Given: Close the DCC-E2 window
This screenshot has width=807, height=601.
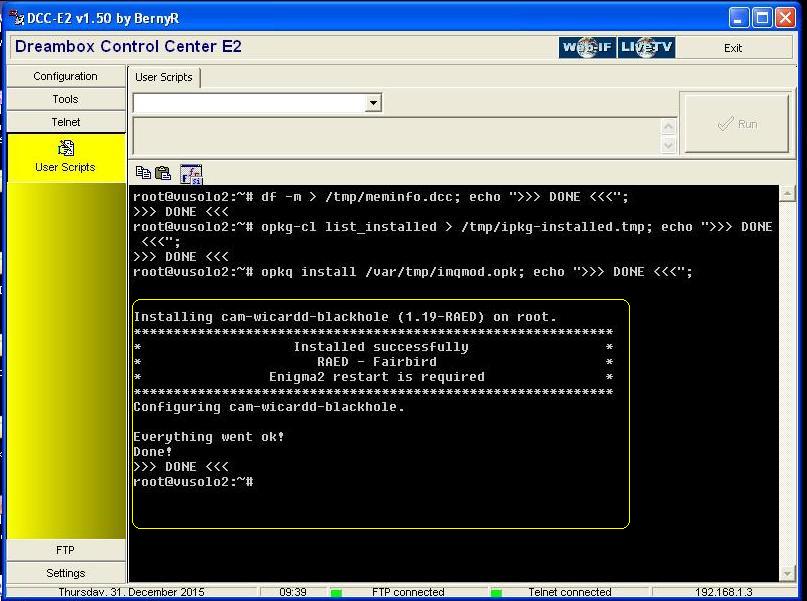Looking at the screenshot, I should tap(785, 19).
